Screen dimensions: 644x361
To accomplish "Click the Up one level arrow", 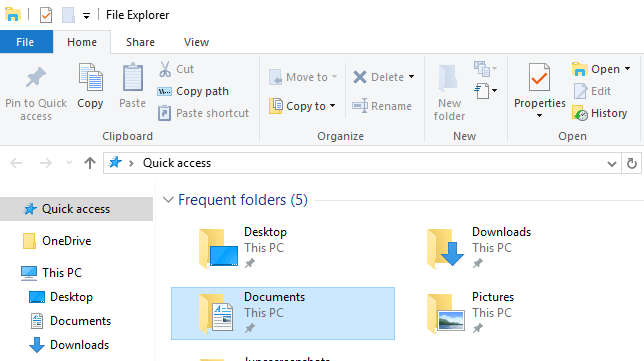I will [x=90, y=163].
